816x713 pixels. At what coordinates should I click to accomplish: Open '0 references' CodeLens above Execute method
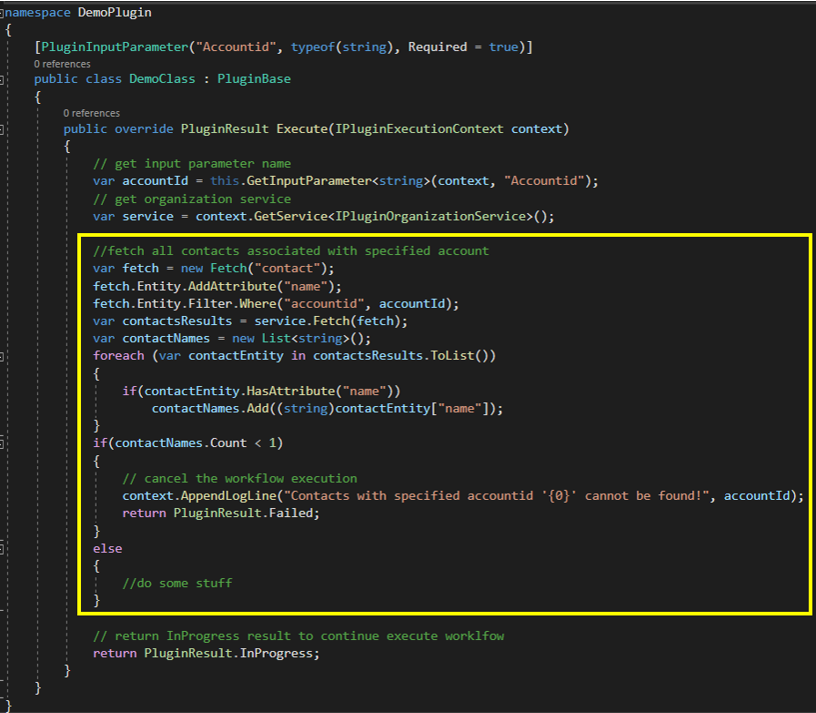click(92, 113)
